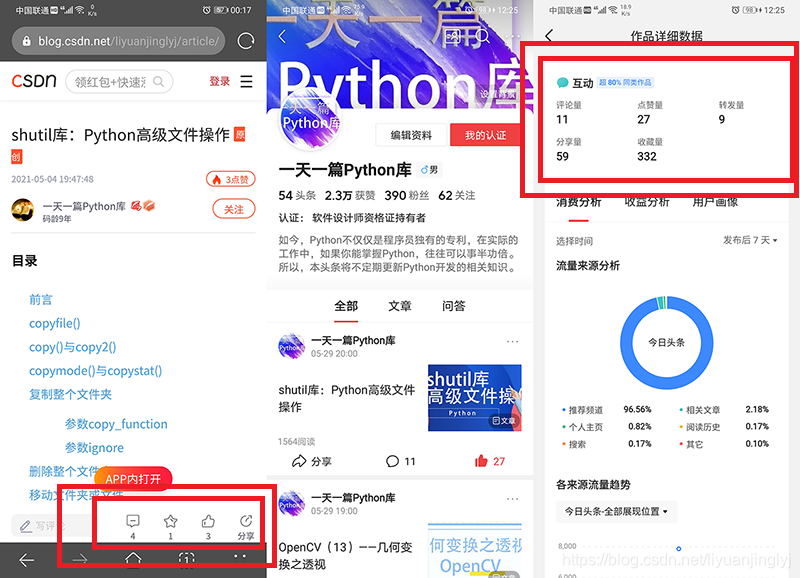Screen dimensions: 800x578
Task: Open the 发布后7天 time dropdown
Action: tap(750, 240)
